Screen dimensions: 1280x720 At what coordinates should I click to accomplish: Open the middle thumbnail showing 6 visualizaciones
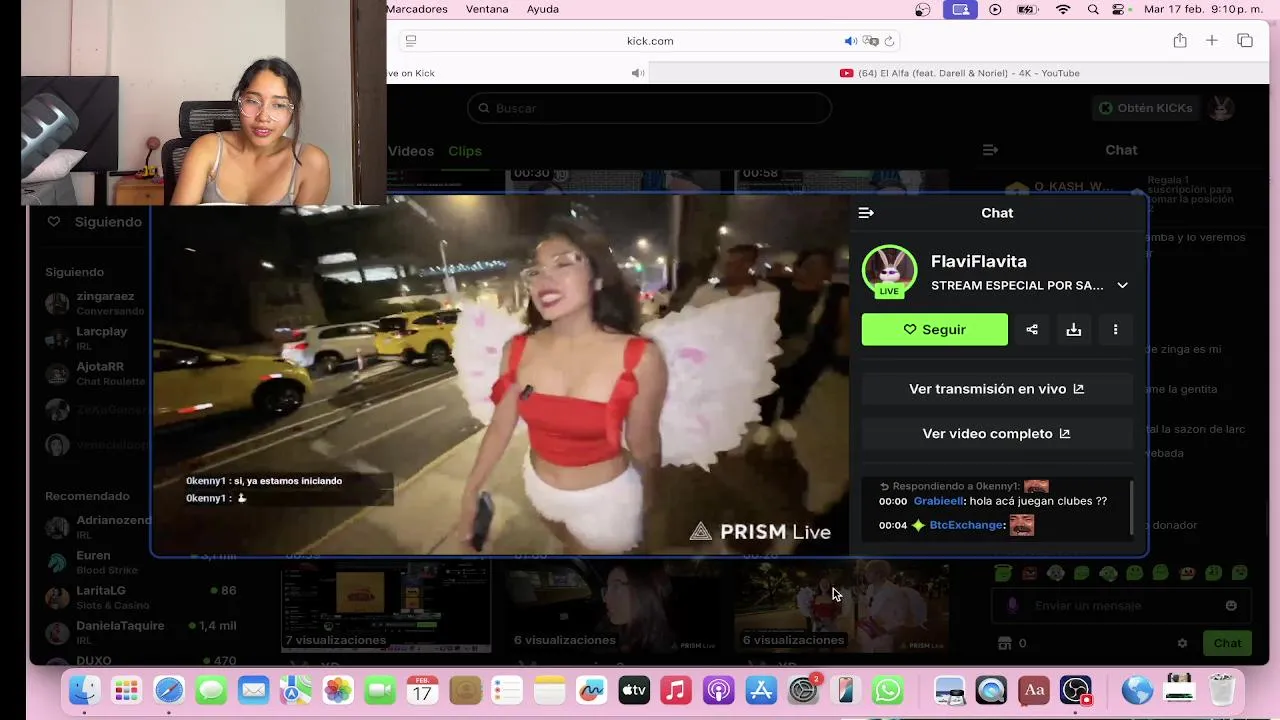[614, 608]
